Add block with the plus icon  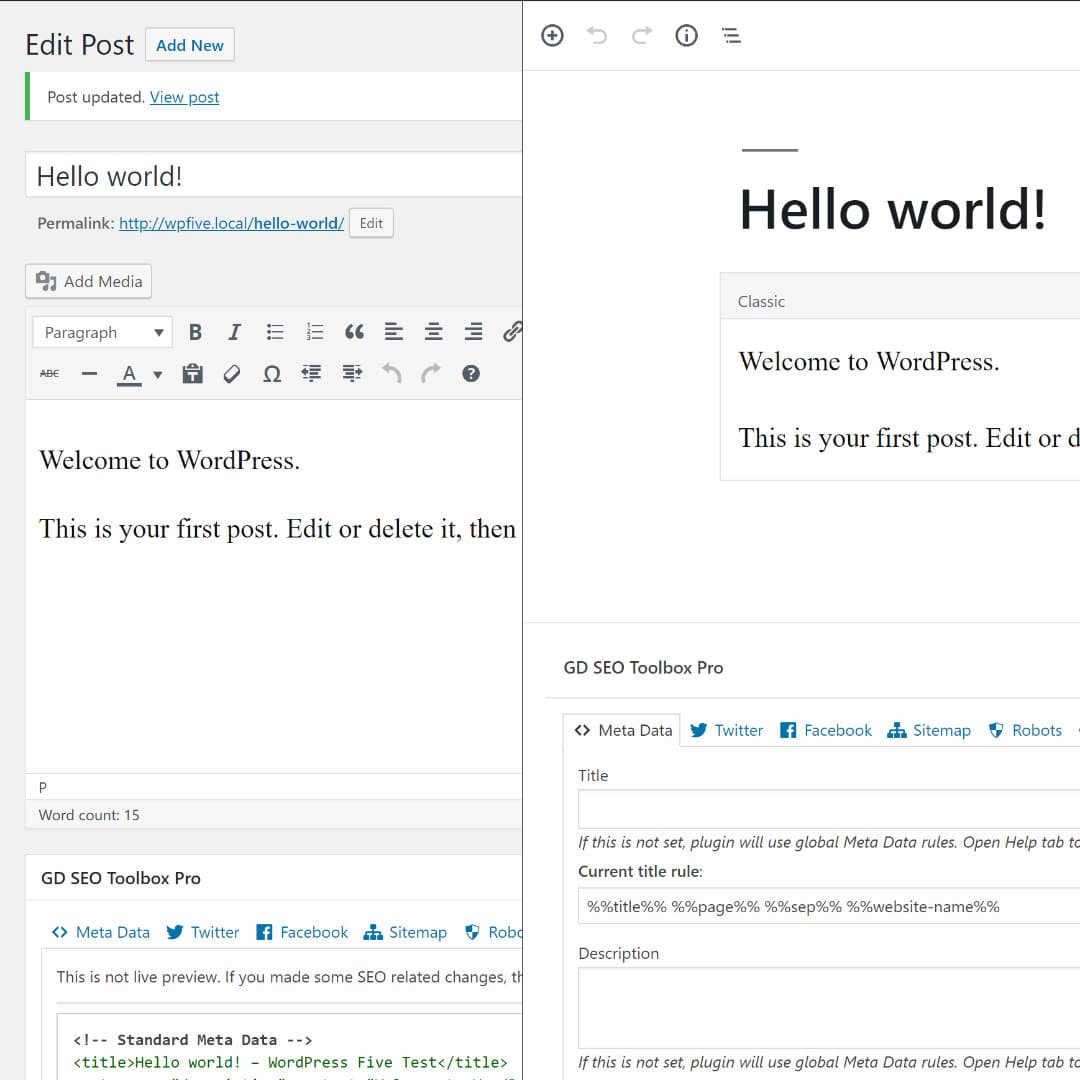[x=552, y=35]
